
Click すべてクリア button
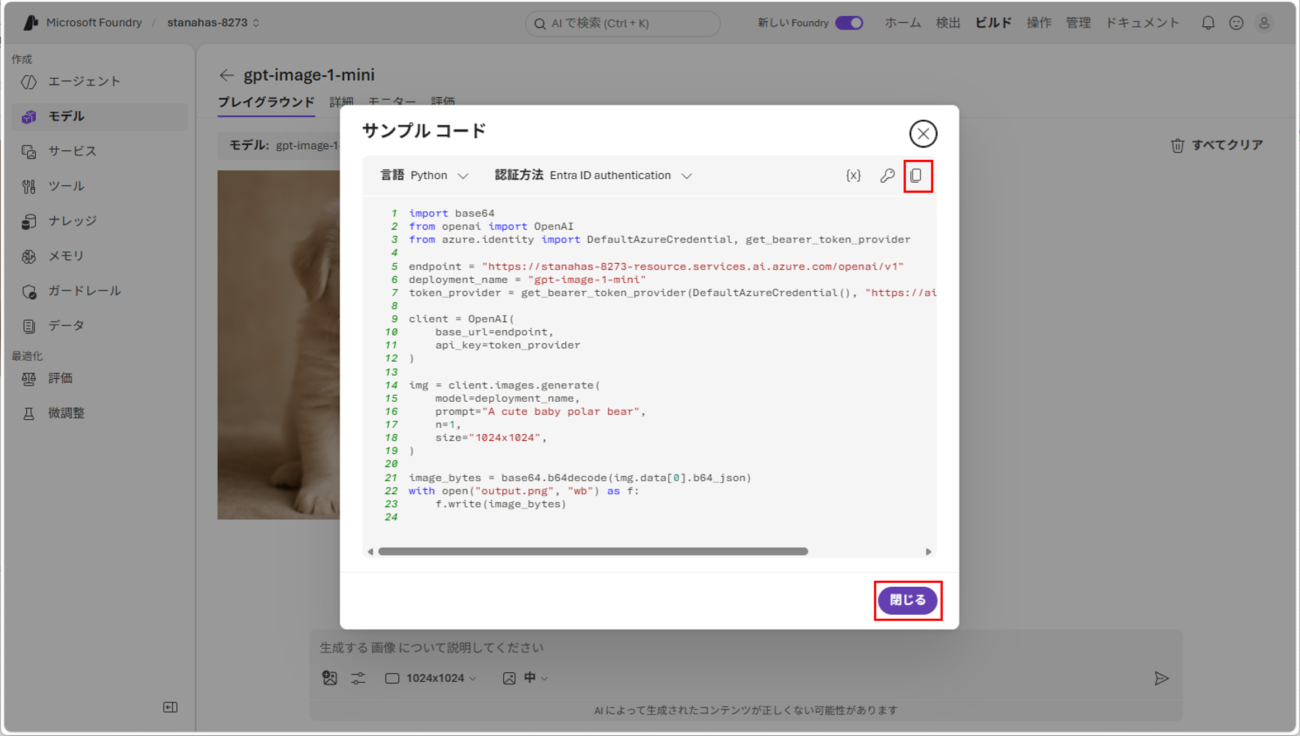[x=1217, y=145]
